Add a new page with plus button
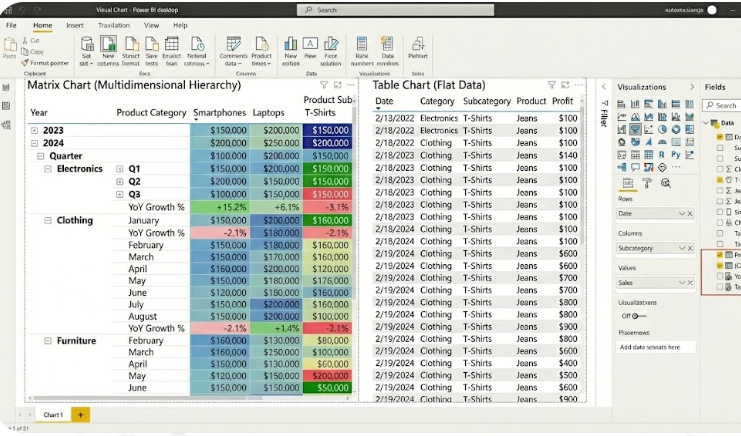The width and height of the screenshot is (741, 436). click(80, 414)
